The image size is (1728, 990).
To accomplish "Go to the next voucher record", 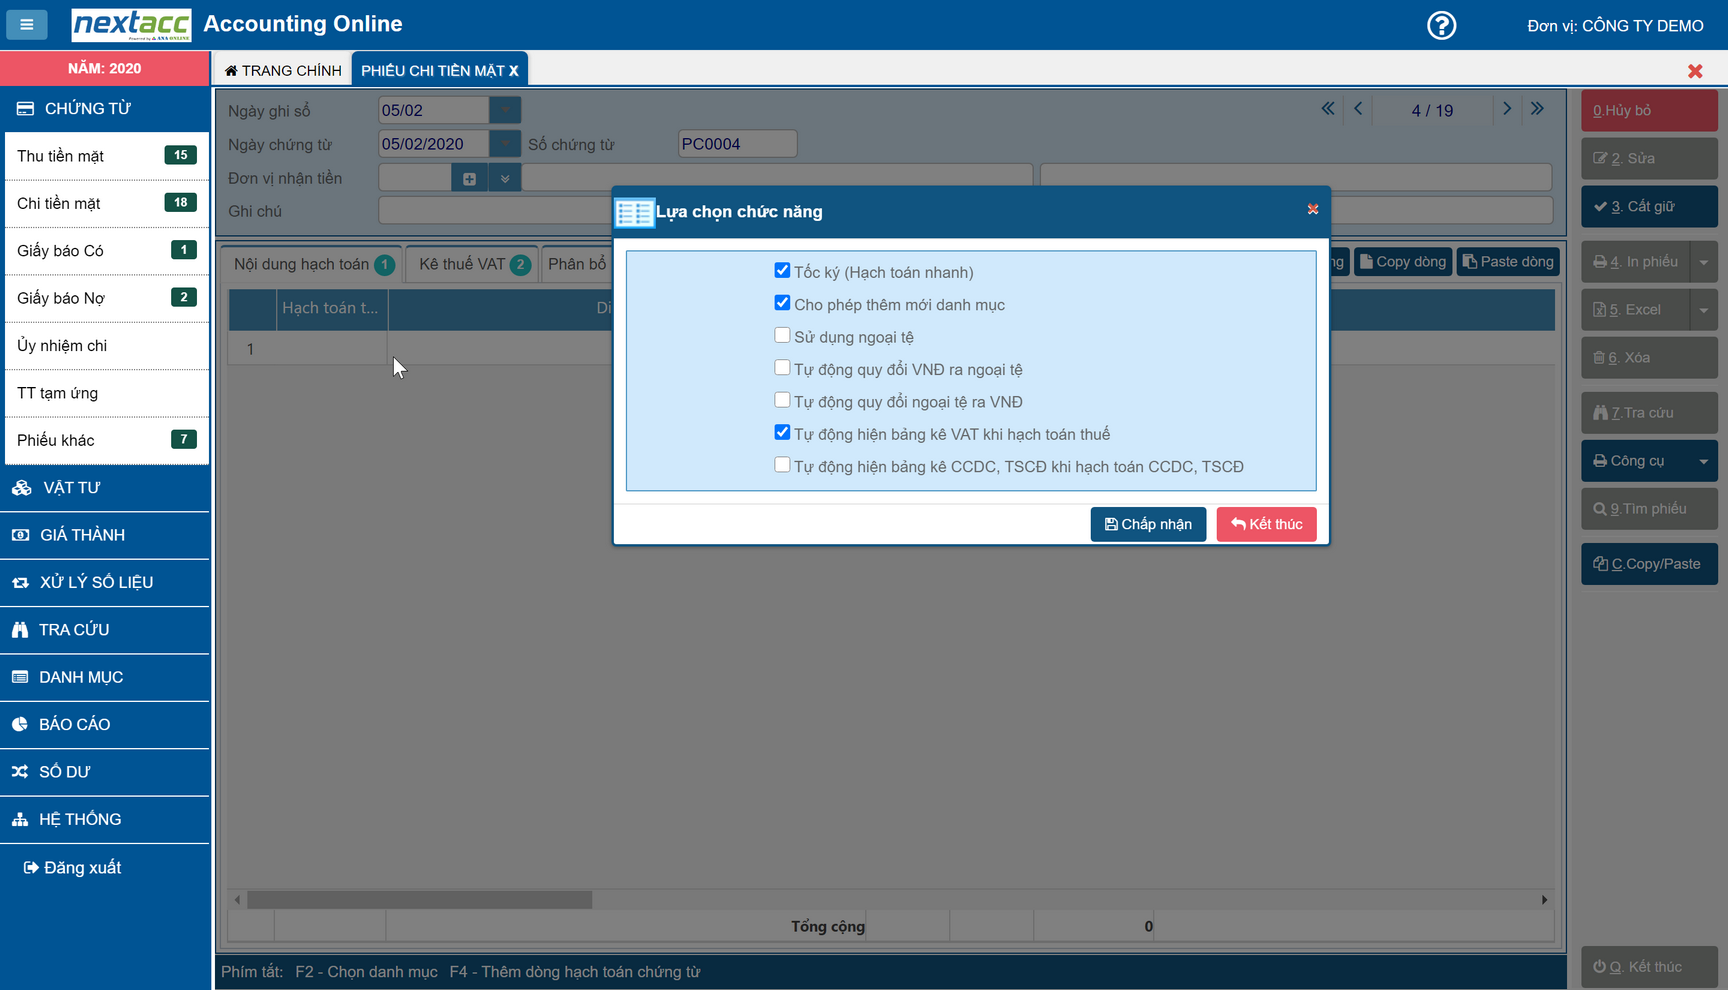I will point(1506,109).
